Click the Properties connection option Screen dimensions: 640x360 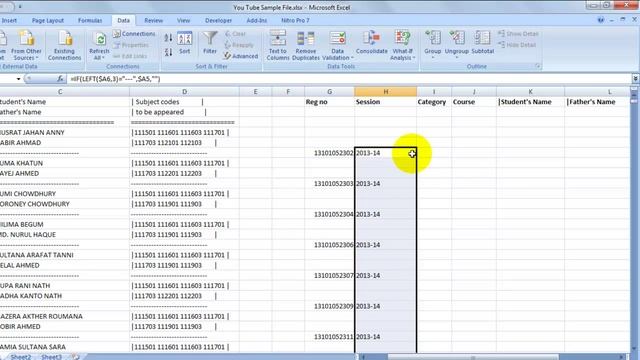pos(131,45)
